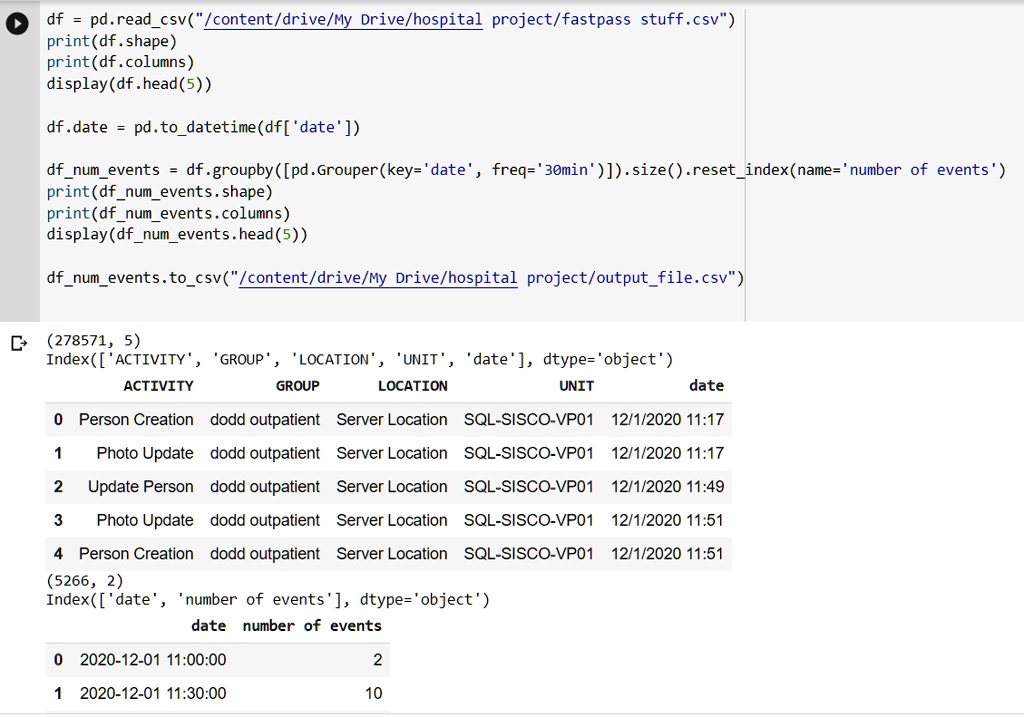Select the Person Creation cell in row 0
This screenshot has height=717, width=1024.
pyautogui.click(x=136, y=419)
